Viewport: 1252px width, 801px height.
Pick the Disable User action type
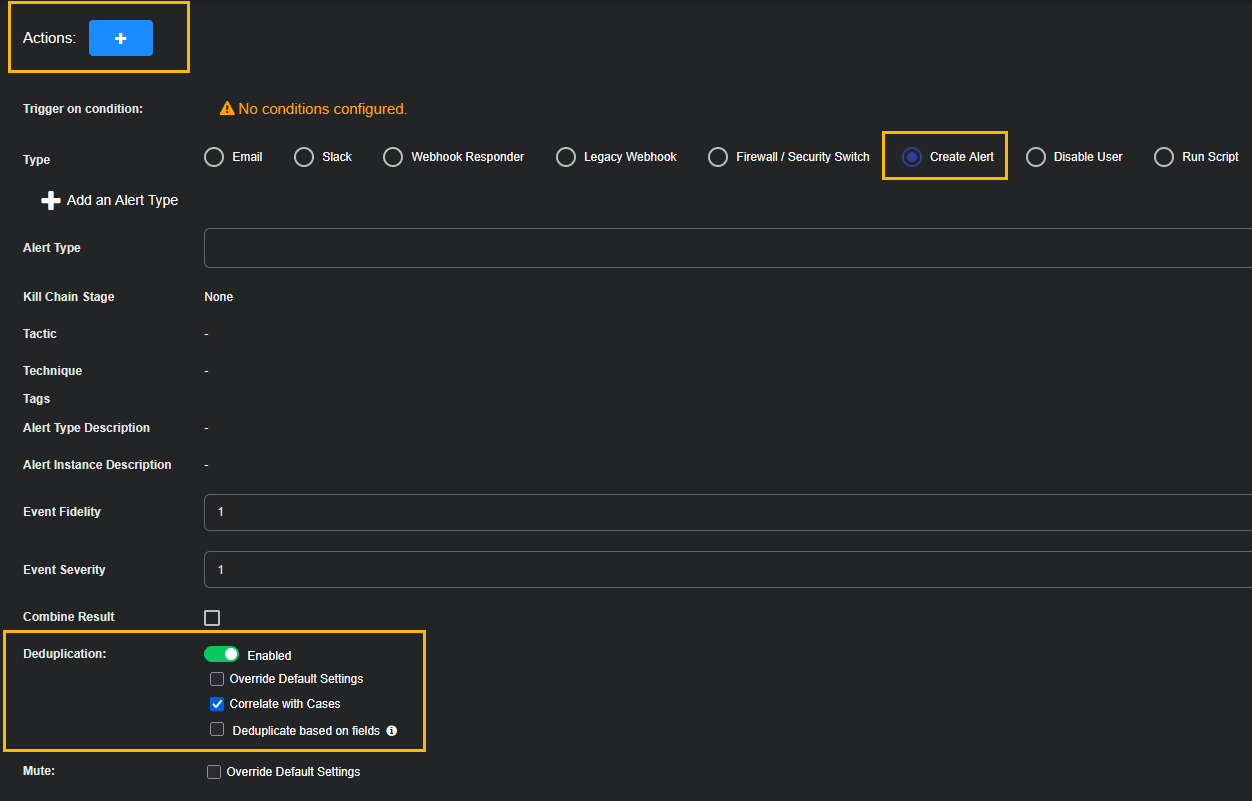point(1036,157)
